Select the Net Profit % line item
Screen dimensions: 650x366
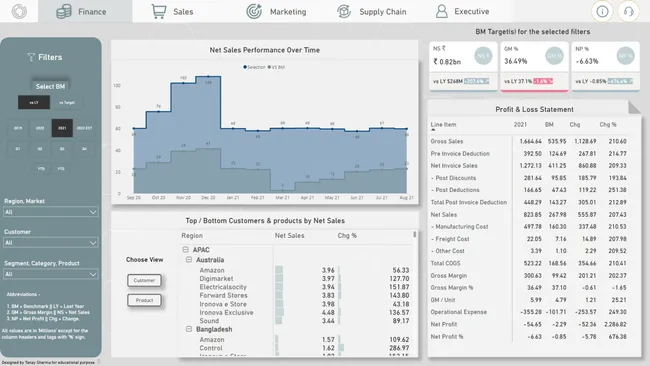tap(529, 337)
